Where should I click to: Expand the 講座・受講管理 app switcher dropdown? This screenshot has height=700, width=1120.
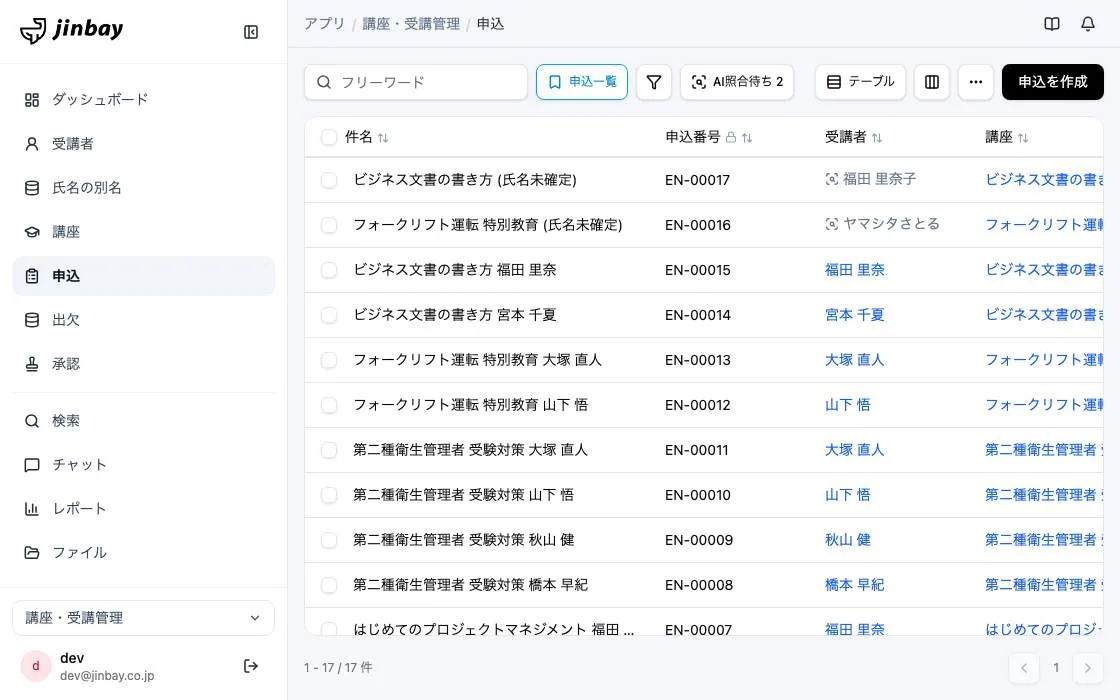(144, 618)
